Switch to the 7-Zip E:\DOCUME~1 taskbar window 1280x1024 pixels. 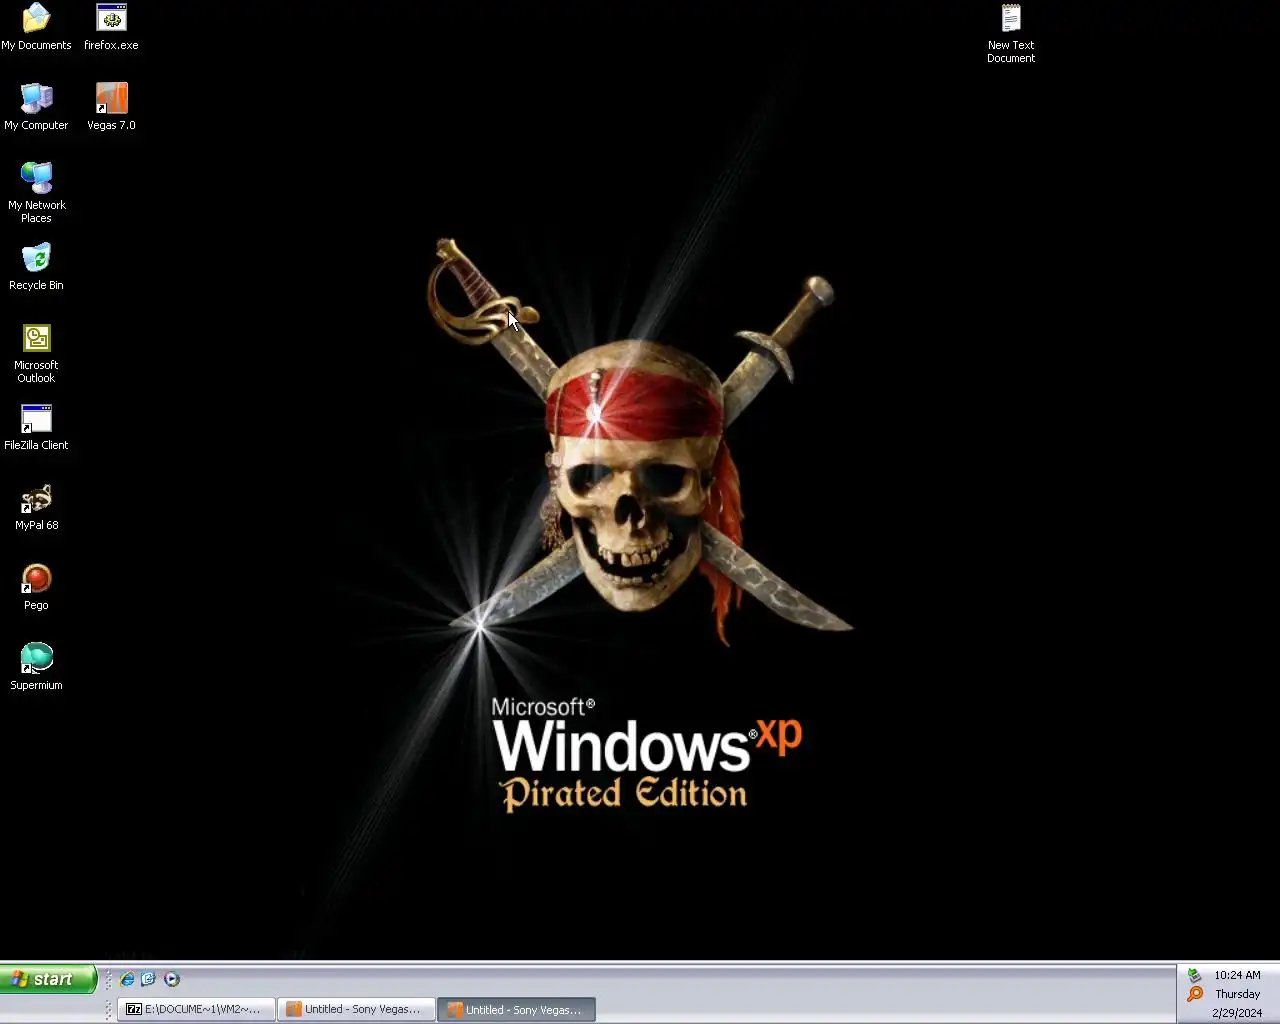click(x=196, y=1009)
